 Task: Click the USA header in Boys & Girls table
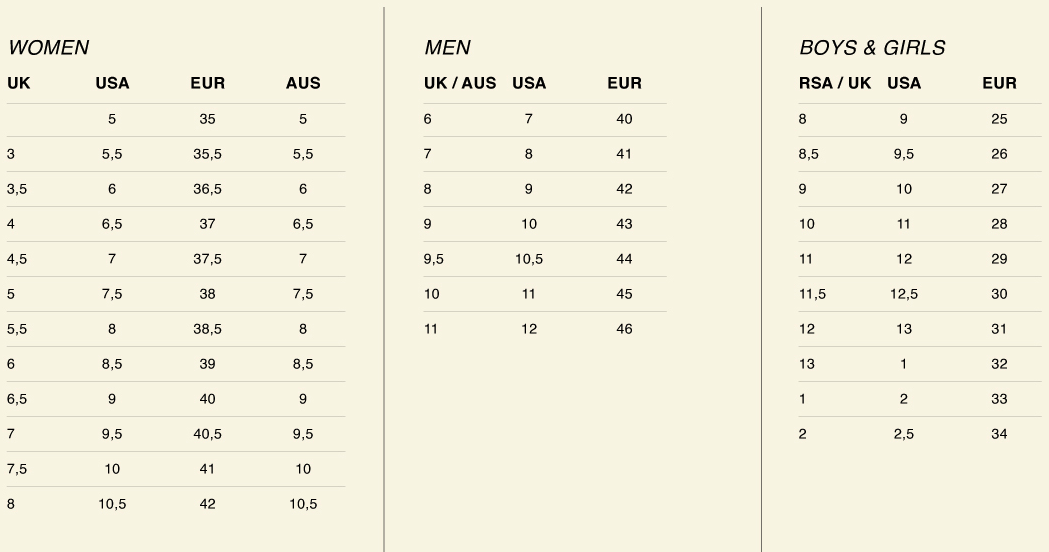click(x=904, y=83)
